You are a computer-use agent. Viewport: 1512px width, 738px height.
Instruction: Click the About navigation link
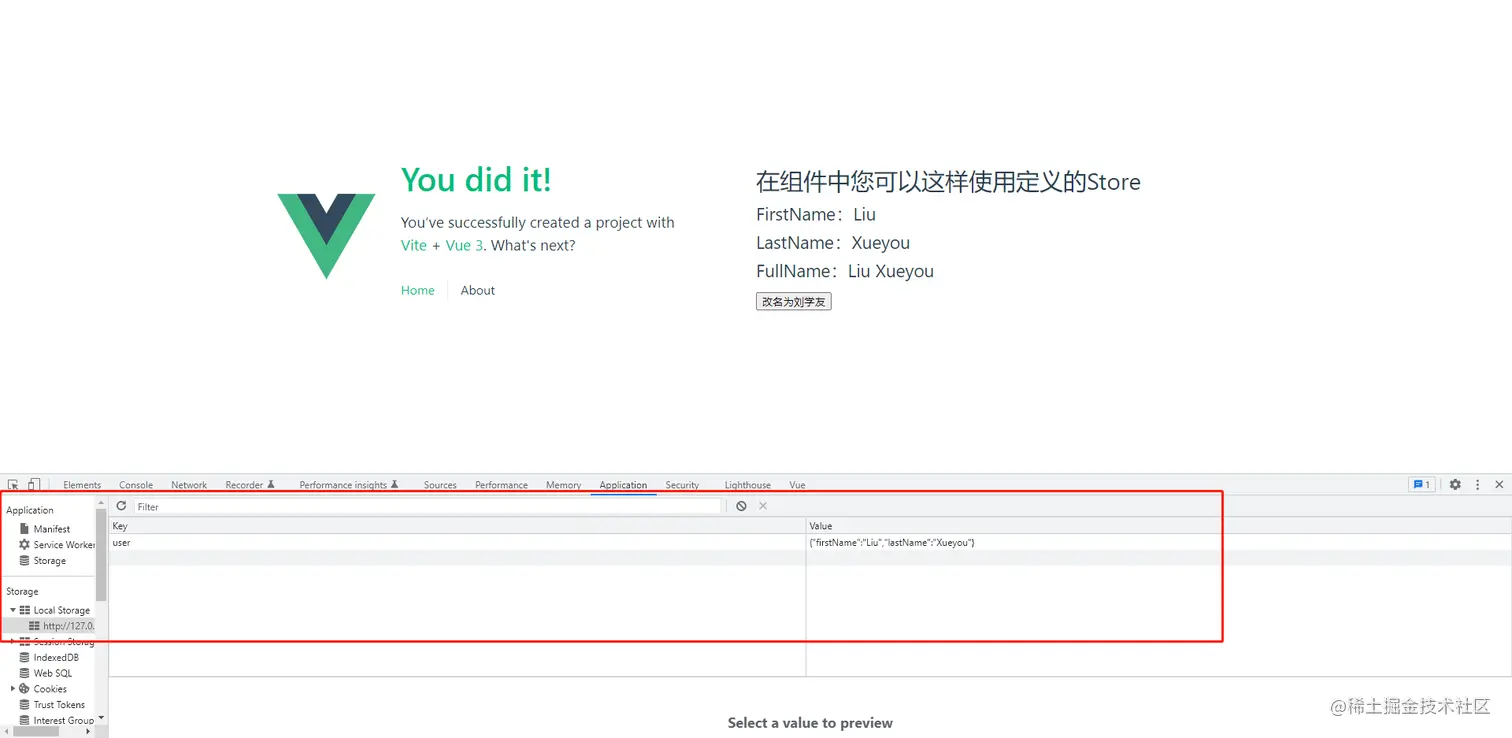click(x=478, y=290)
